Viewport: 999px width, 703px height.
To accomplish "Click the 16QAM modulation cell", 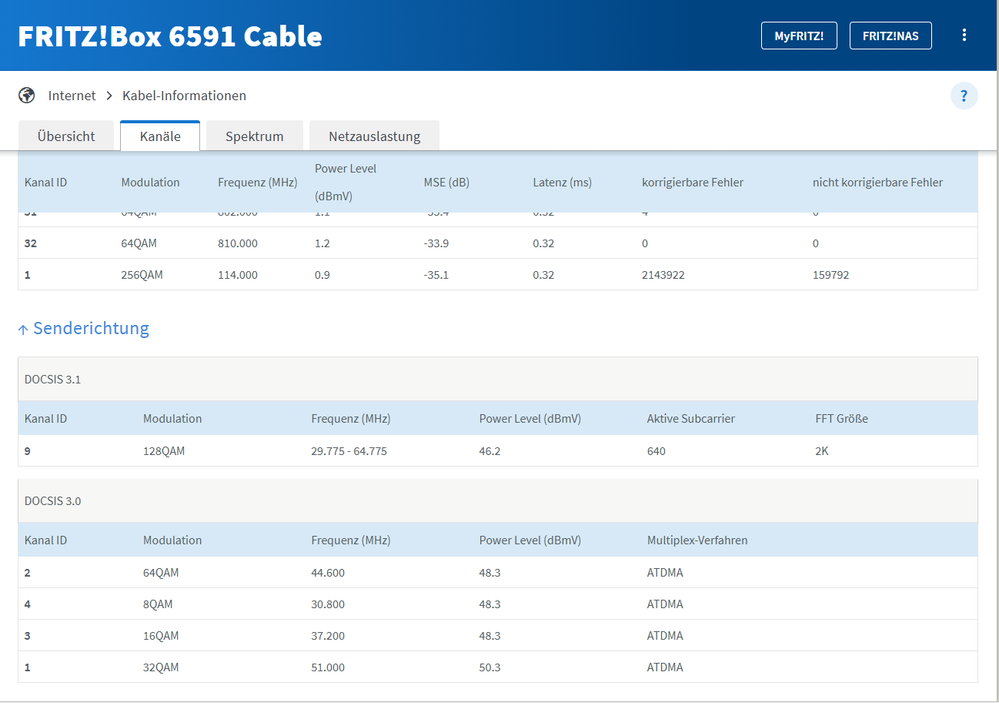I will 161,636.
